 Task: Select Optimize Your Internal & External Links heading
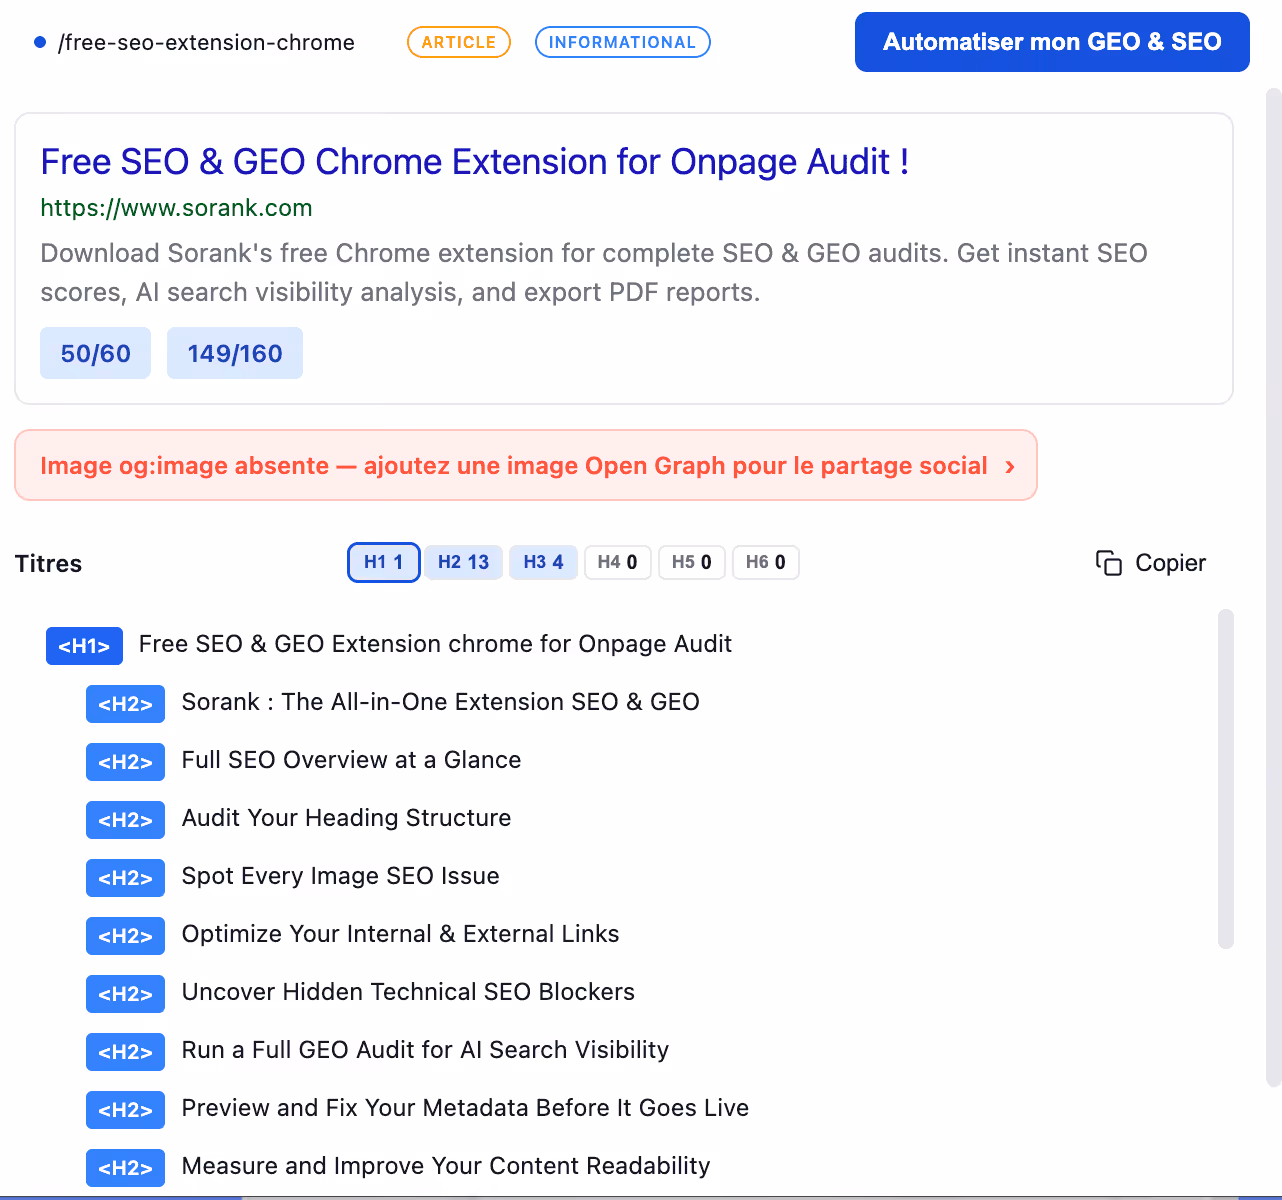coord(400,934)
